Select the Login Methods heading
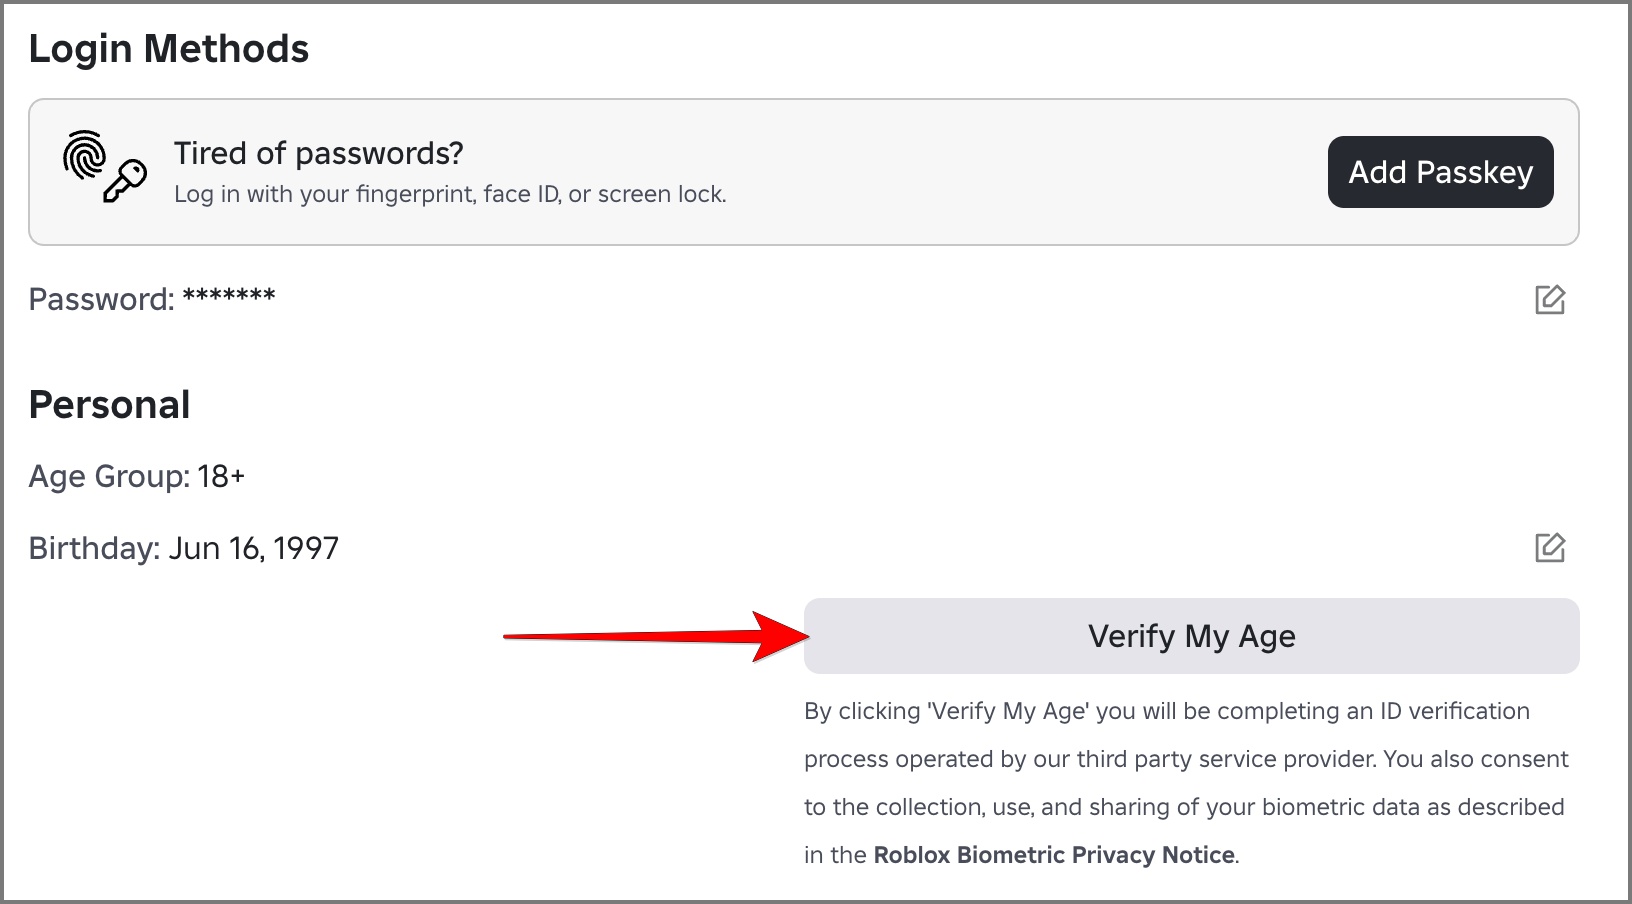 168,47
